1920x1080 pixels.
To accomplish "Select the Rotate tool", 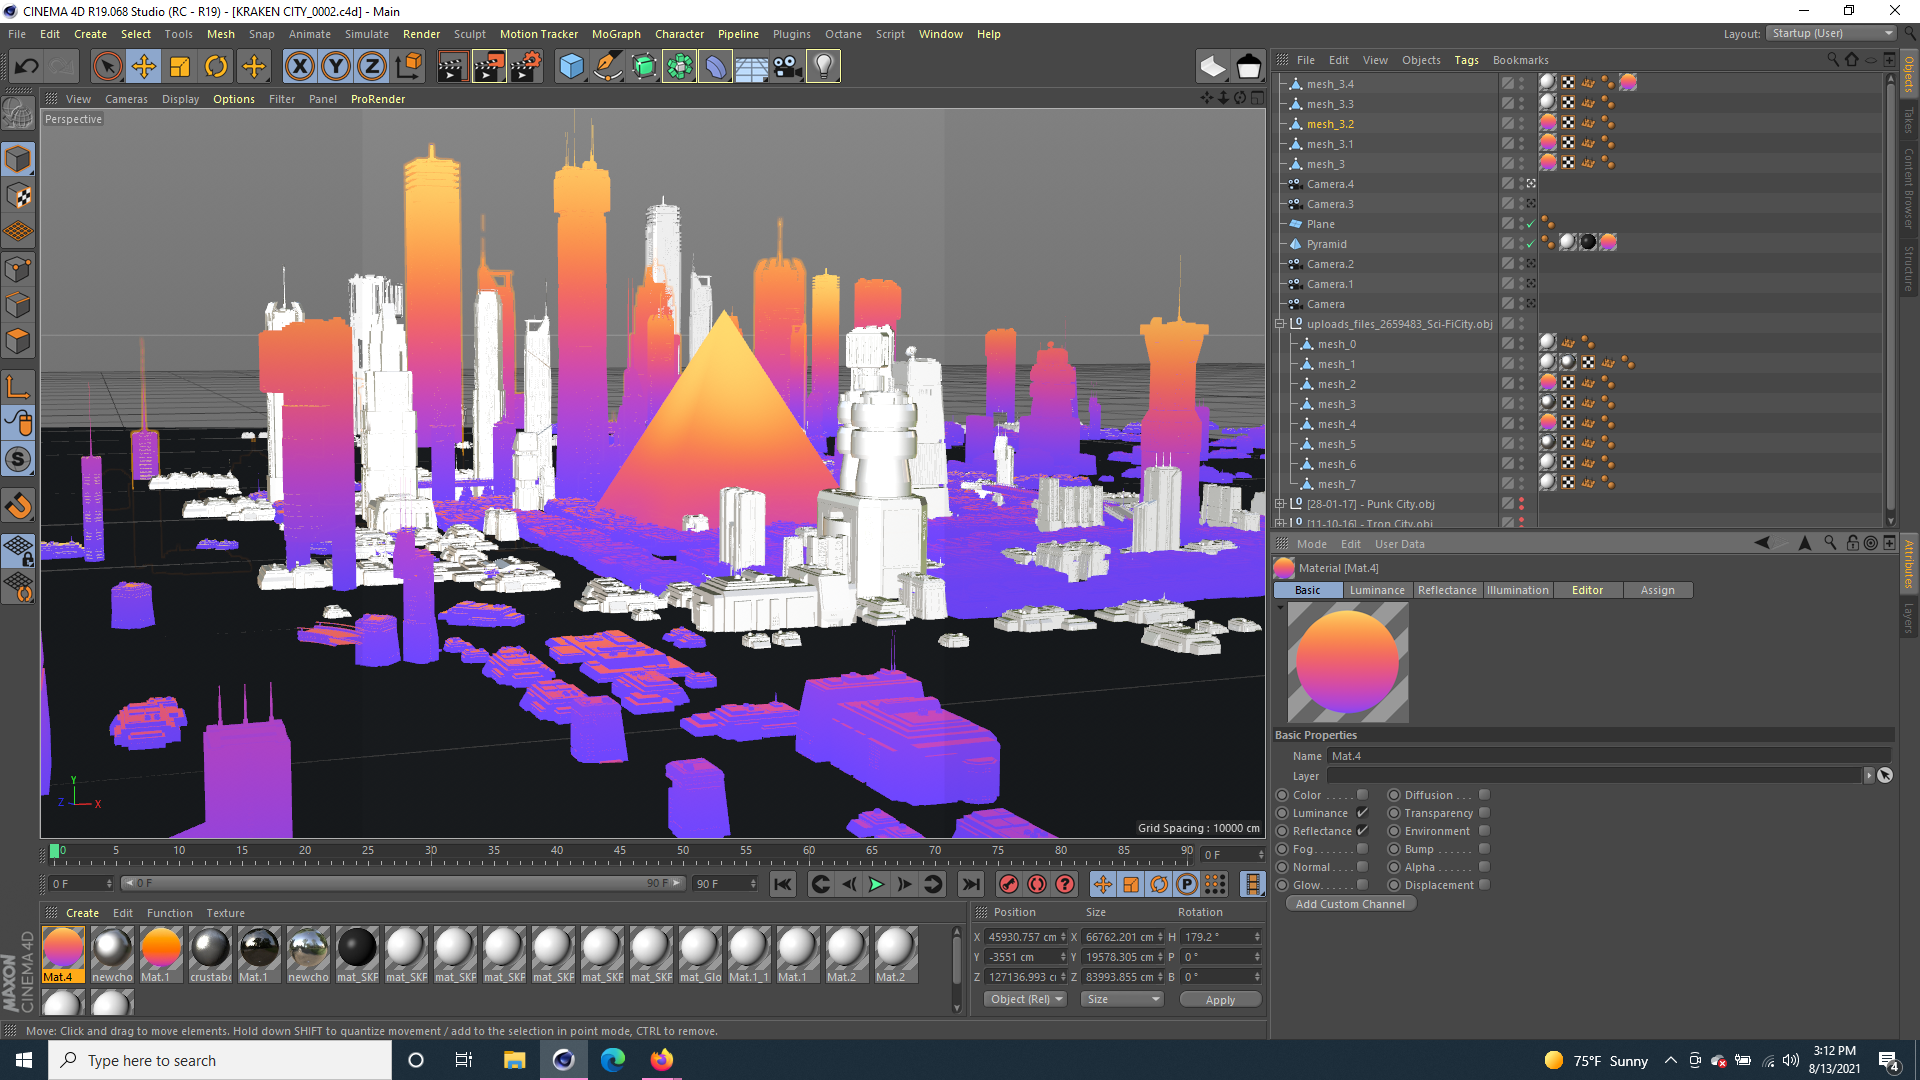I will [x=216, y=66].
